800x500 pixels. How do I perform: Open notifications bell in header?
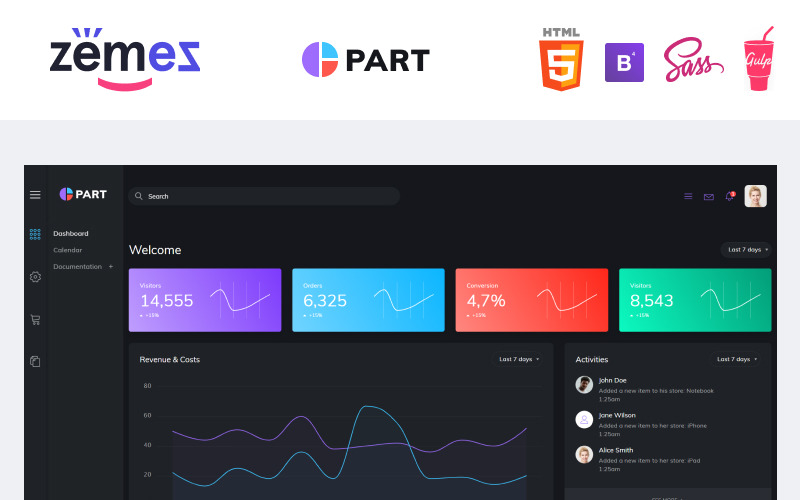coord(729,196)
